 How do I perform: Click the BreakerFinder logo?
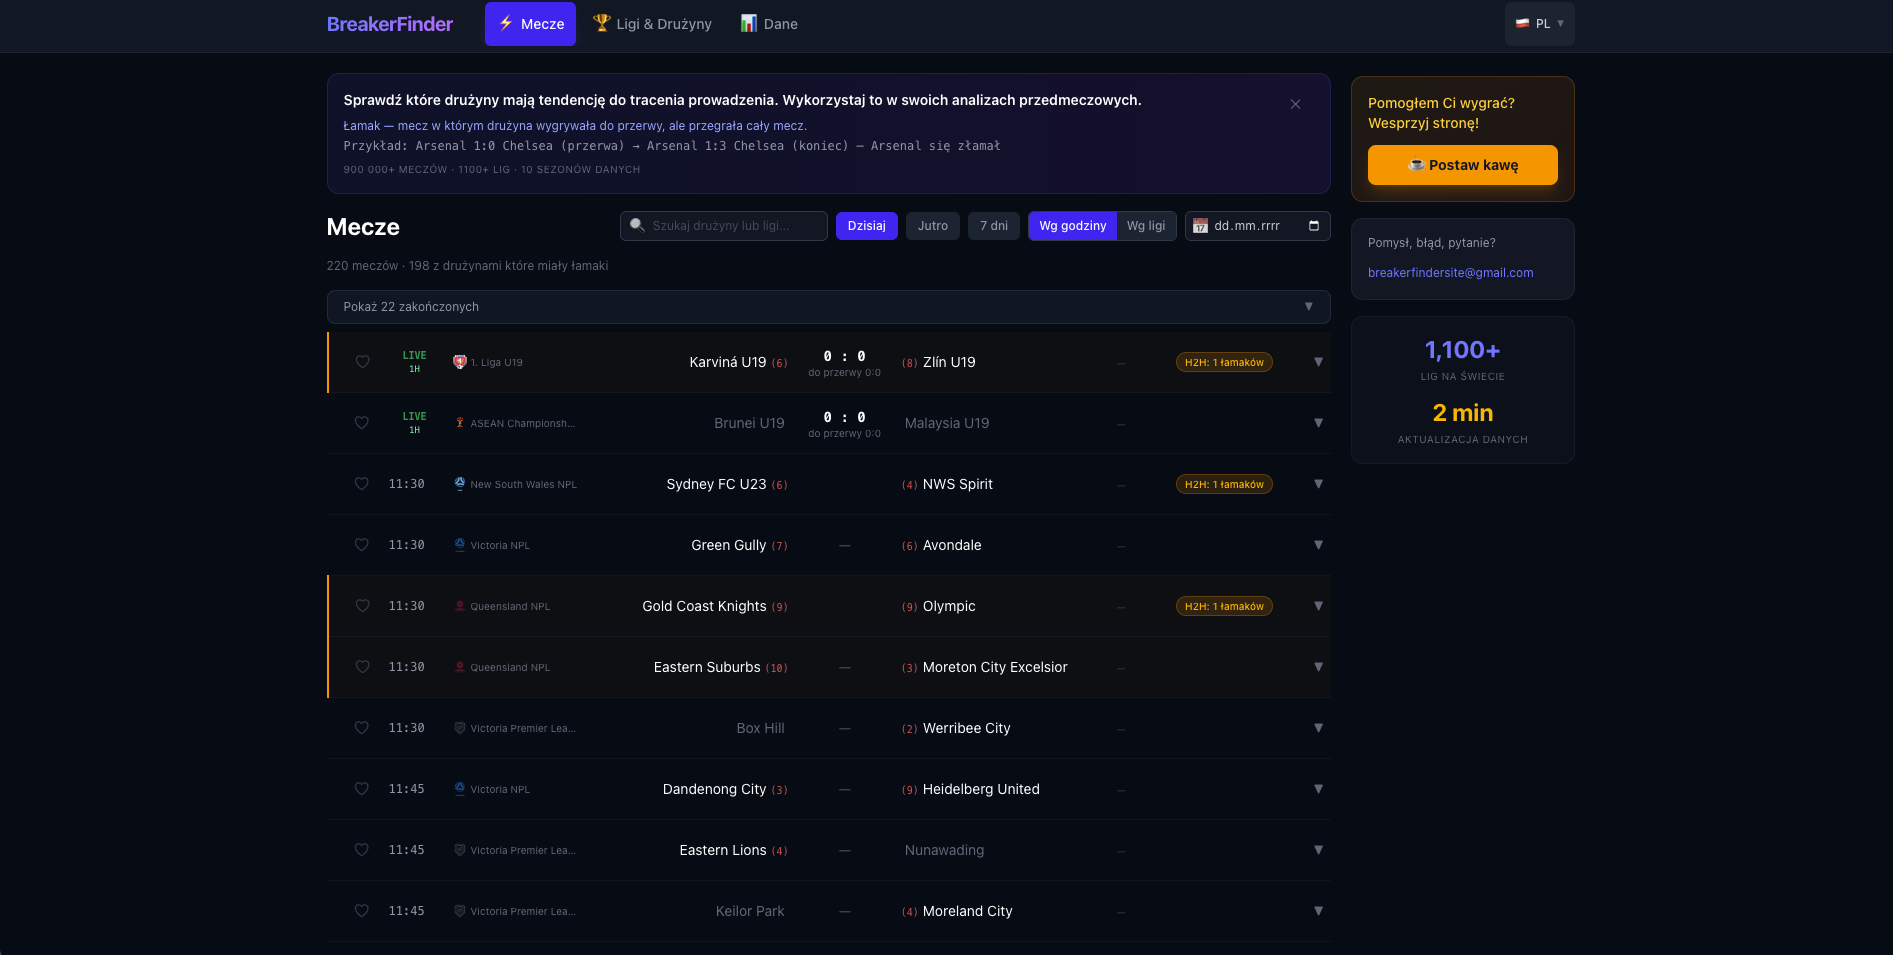click(x=390, y=24)
